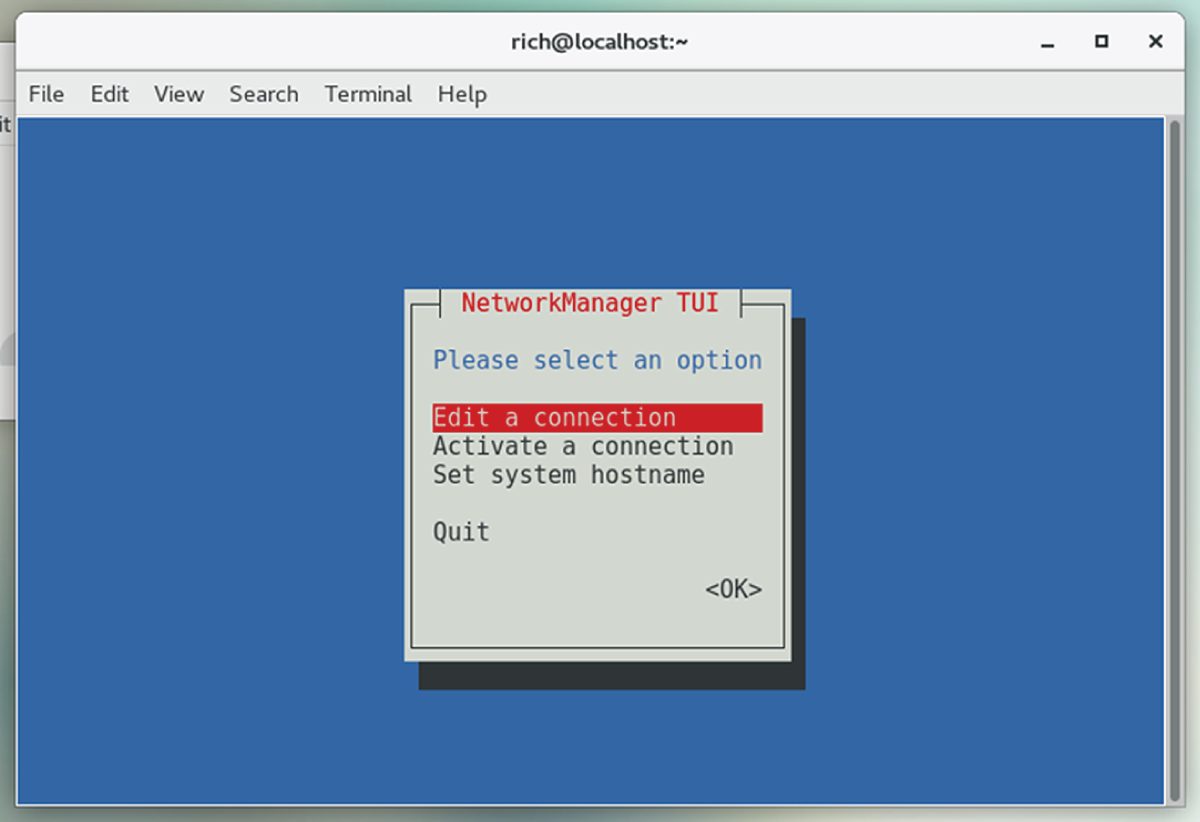Select Activate a connection option
The height and width of the screenshot is (822, 1200).
[583, 446]
